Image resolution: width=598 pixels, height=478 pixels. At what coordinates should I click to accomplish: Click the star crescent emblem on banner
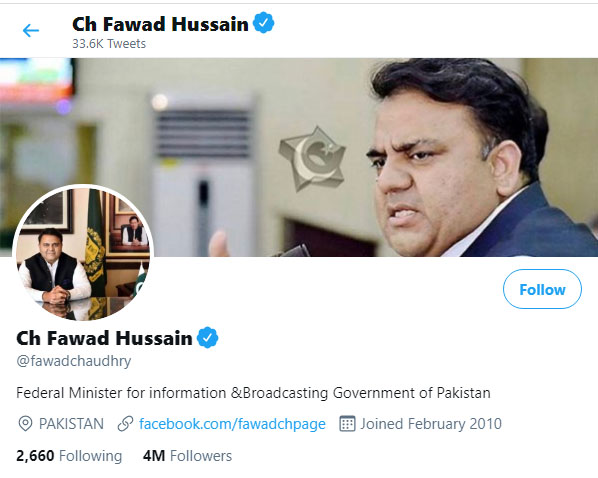point(312,159)
